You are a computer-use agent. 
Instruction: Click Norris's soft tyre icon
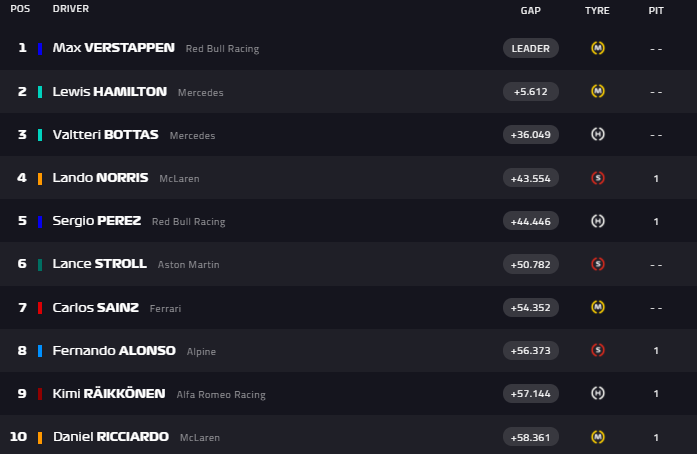[x=597, y=178]
